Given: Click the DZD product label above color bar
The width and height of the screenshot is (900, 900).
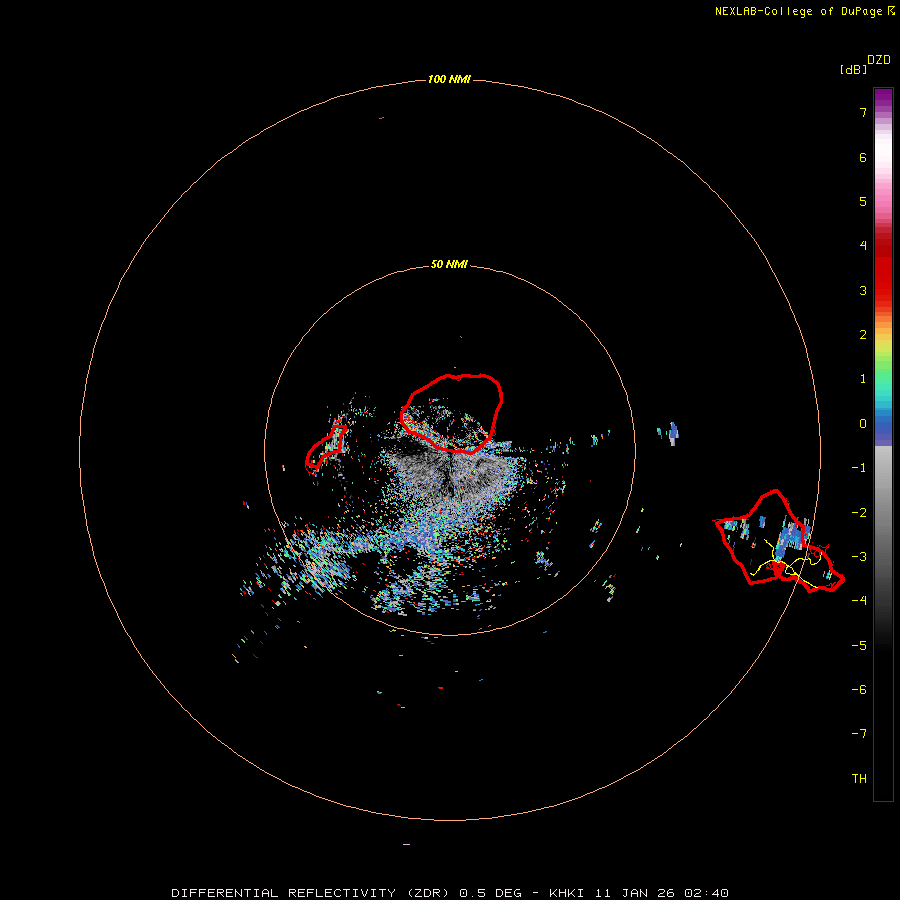Looking at the screenshot, I should pyautogui.click(x=879, y=60).
